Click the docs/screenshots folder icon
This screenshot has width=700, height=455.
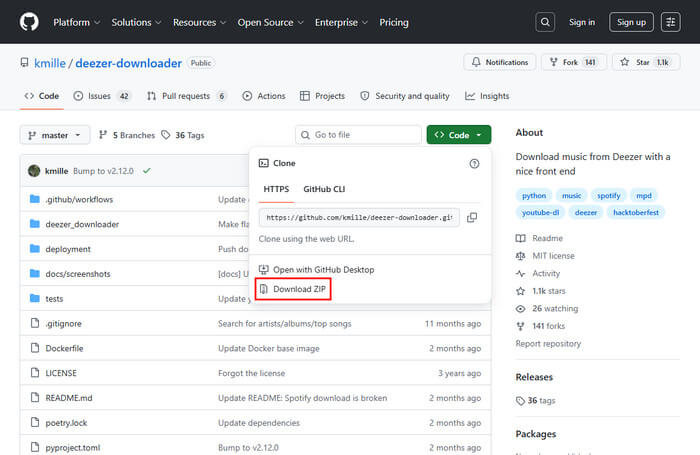tap(34, 273)
